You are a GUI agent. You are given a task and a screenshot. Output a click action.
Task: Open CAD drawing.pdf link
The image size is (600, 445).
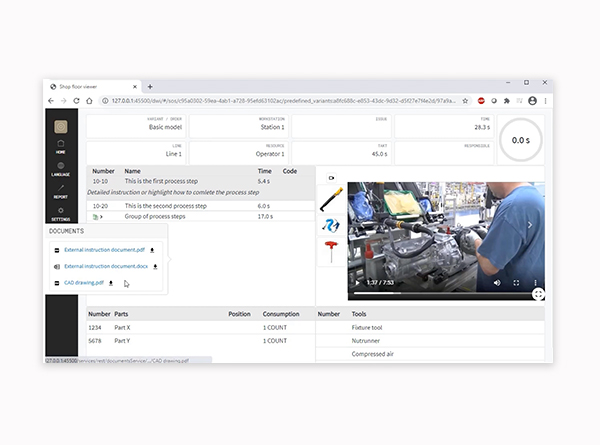tap(84, 283)
